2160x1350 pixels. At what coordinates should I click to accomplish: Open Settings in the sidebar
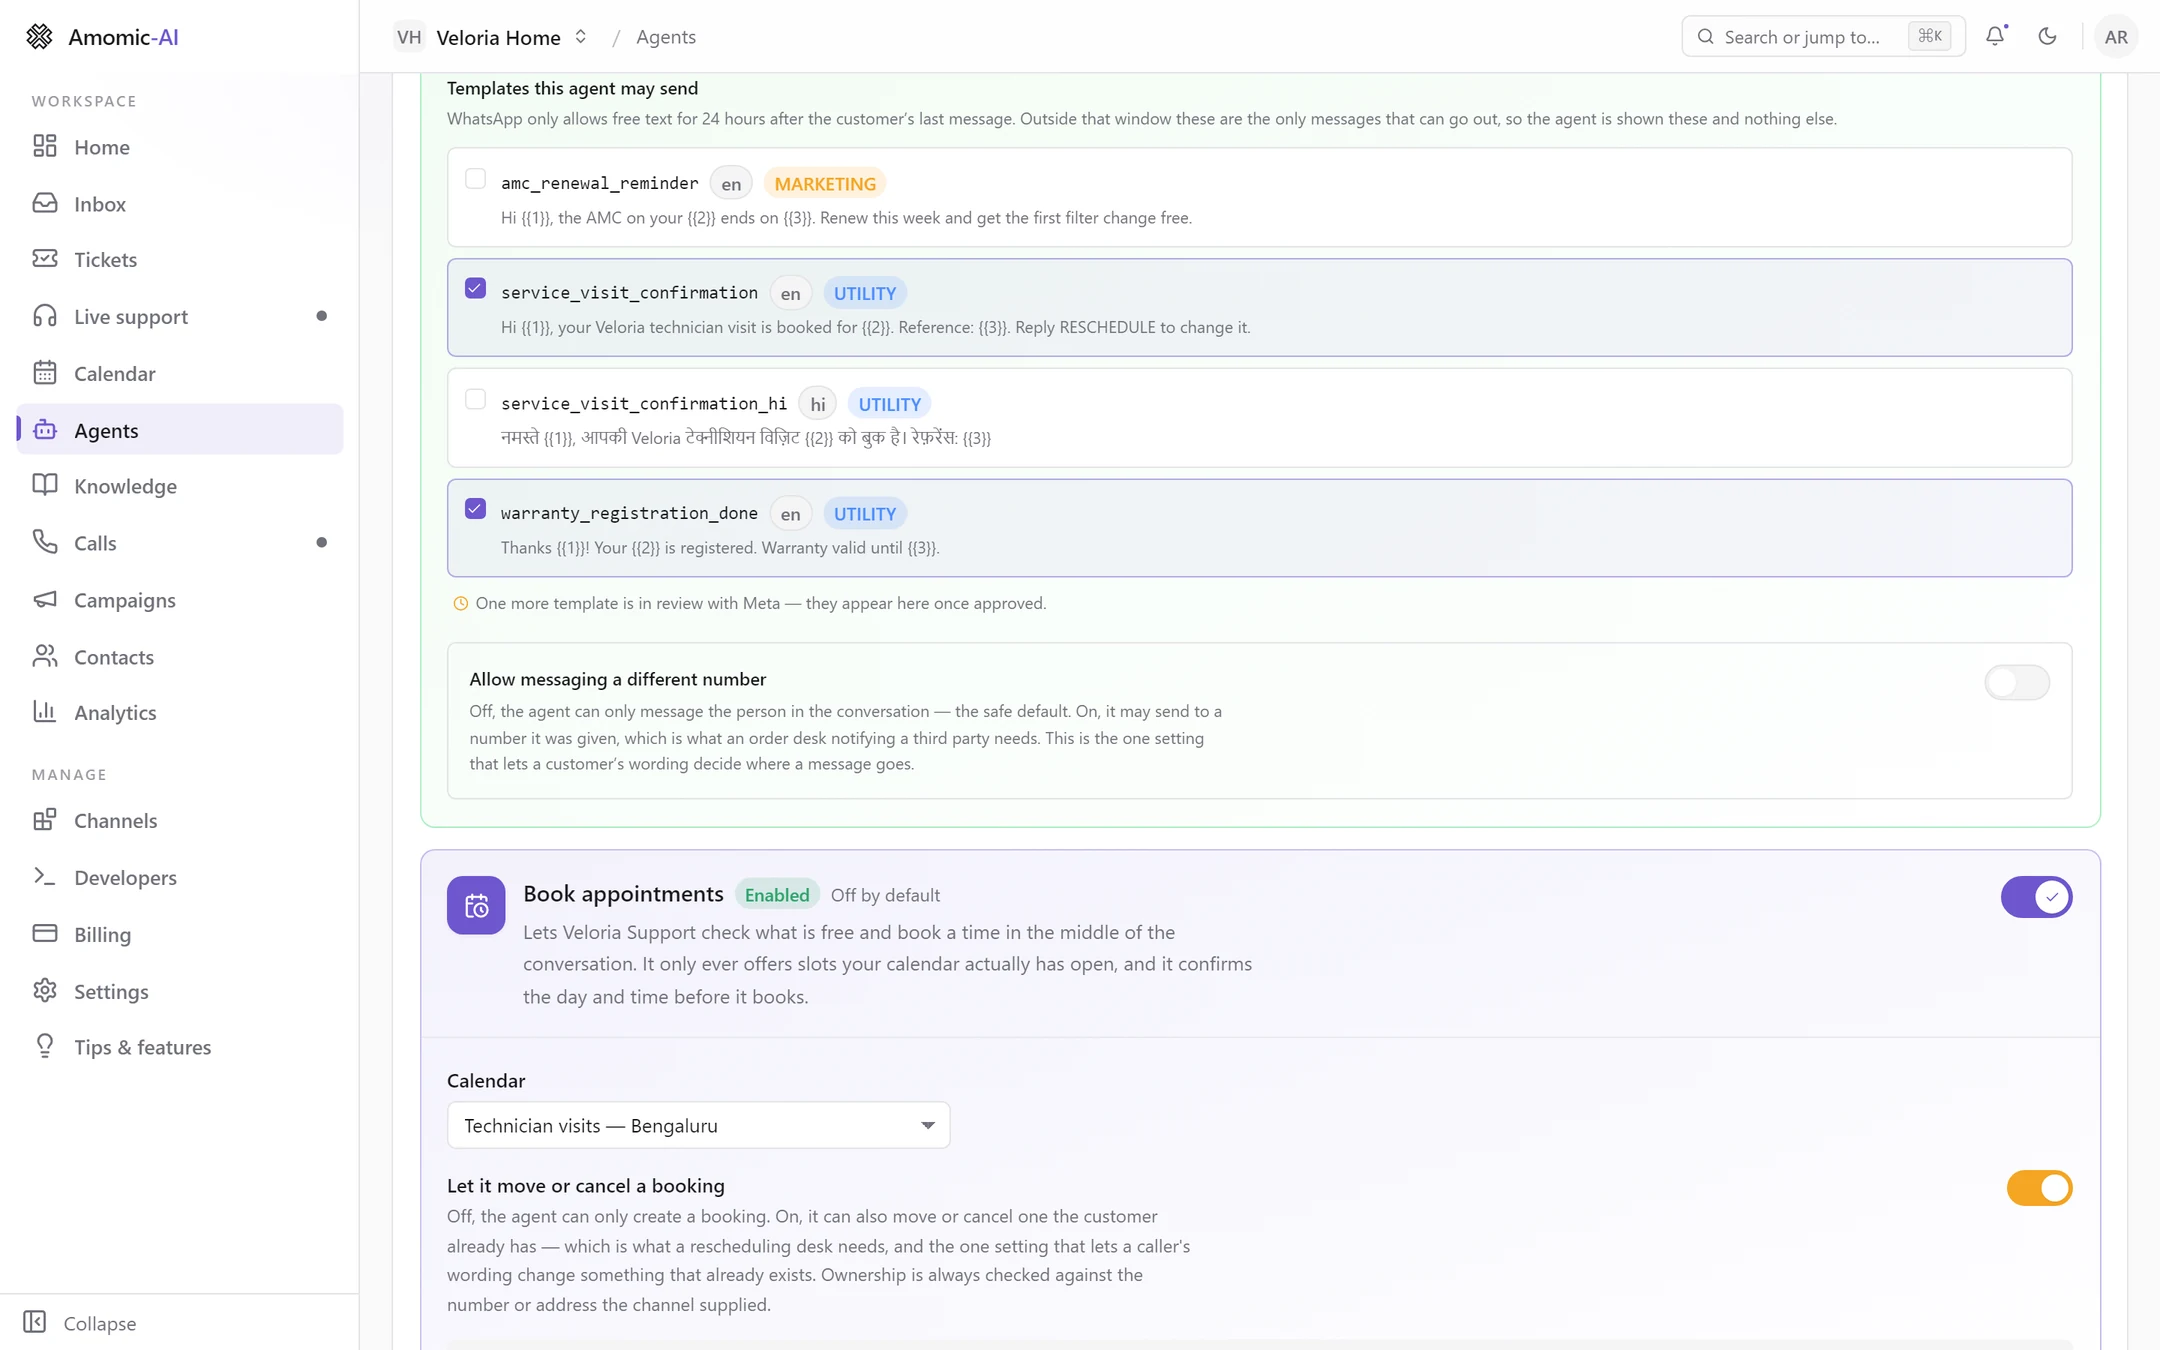pos(180,990)
